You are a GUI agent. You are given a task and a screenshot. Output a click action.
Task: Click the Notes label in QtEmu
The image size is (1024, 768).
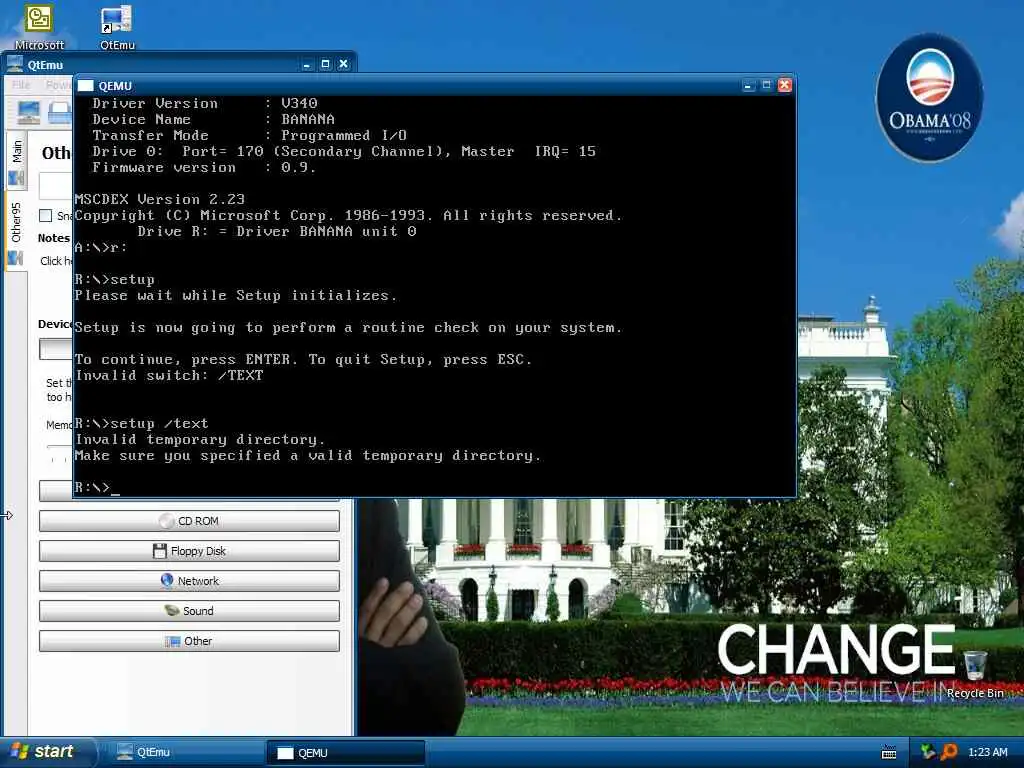[x=54, y=238]
